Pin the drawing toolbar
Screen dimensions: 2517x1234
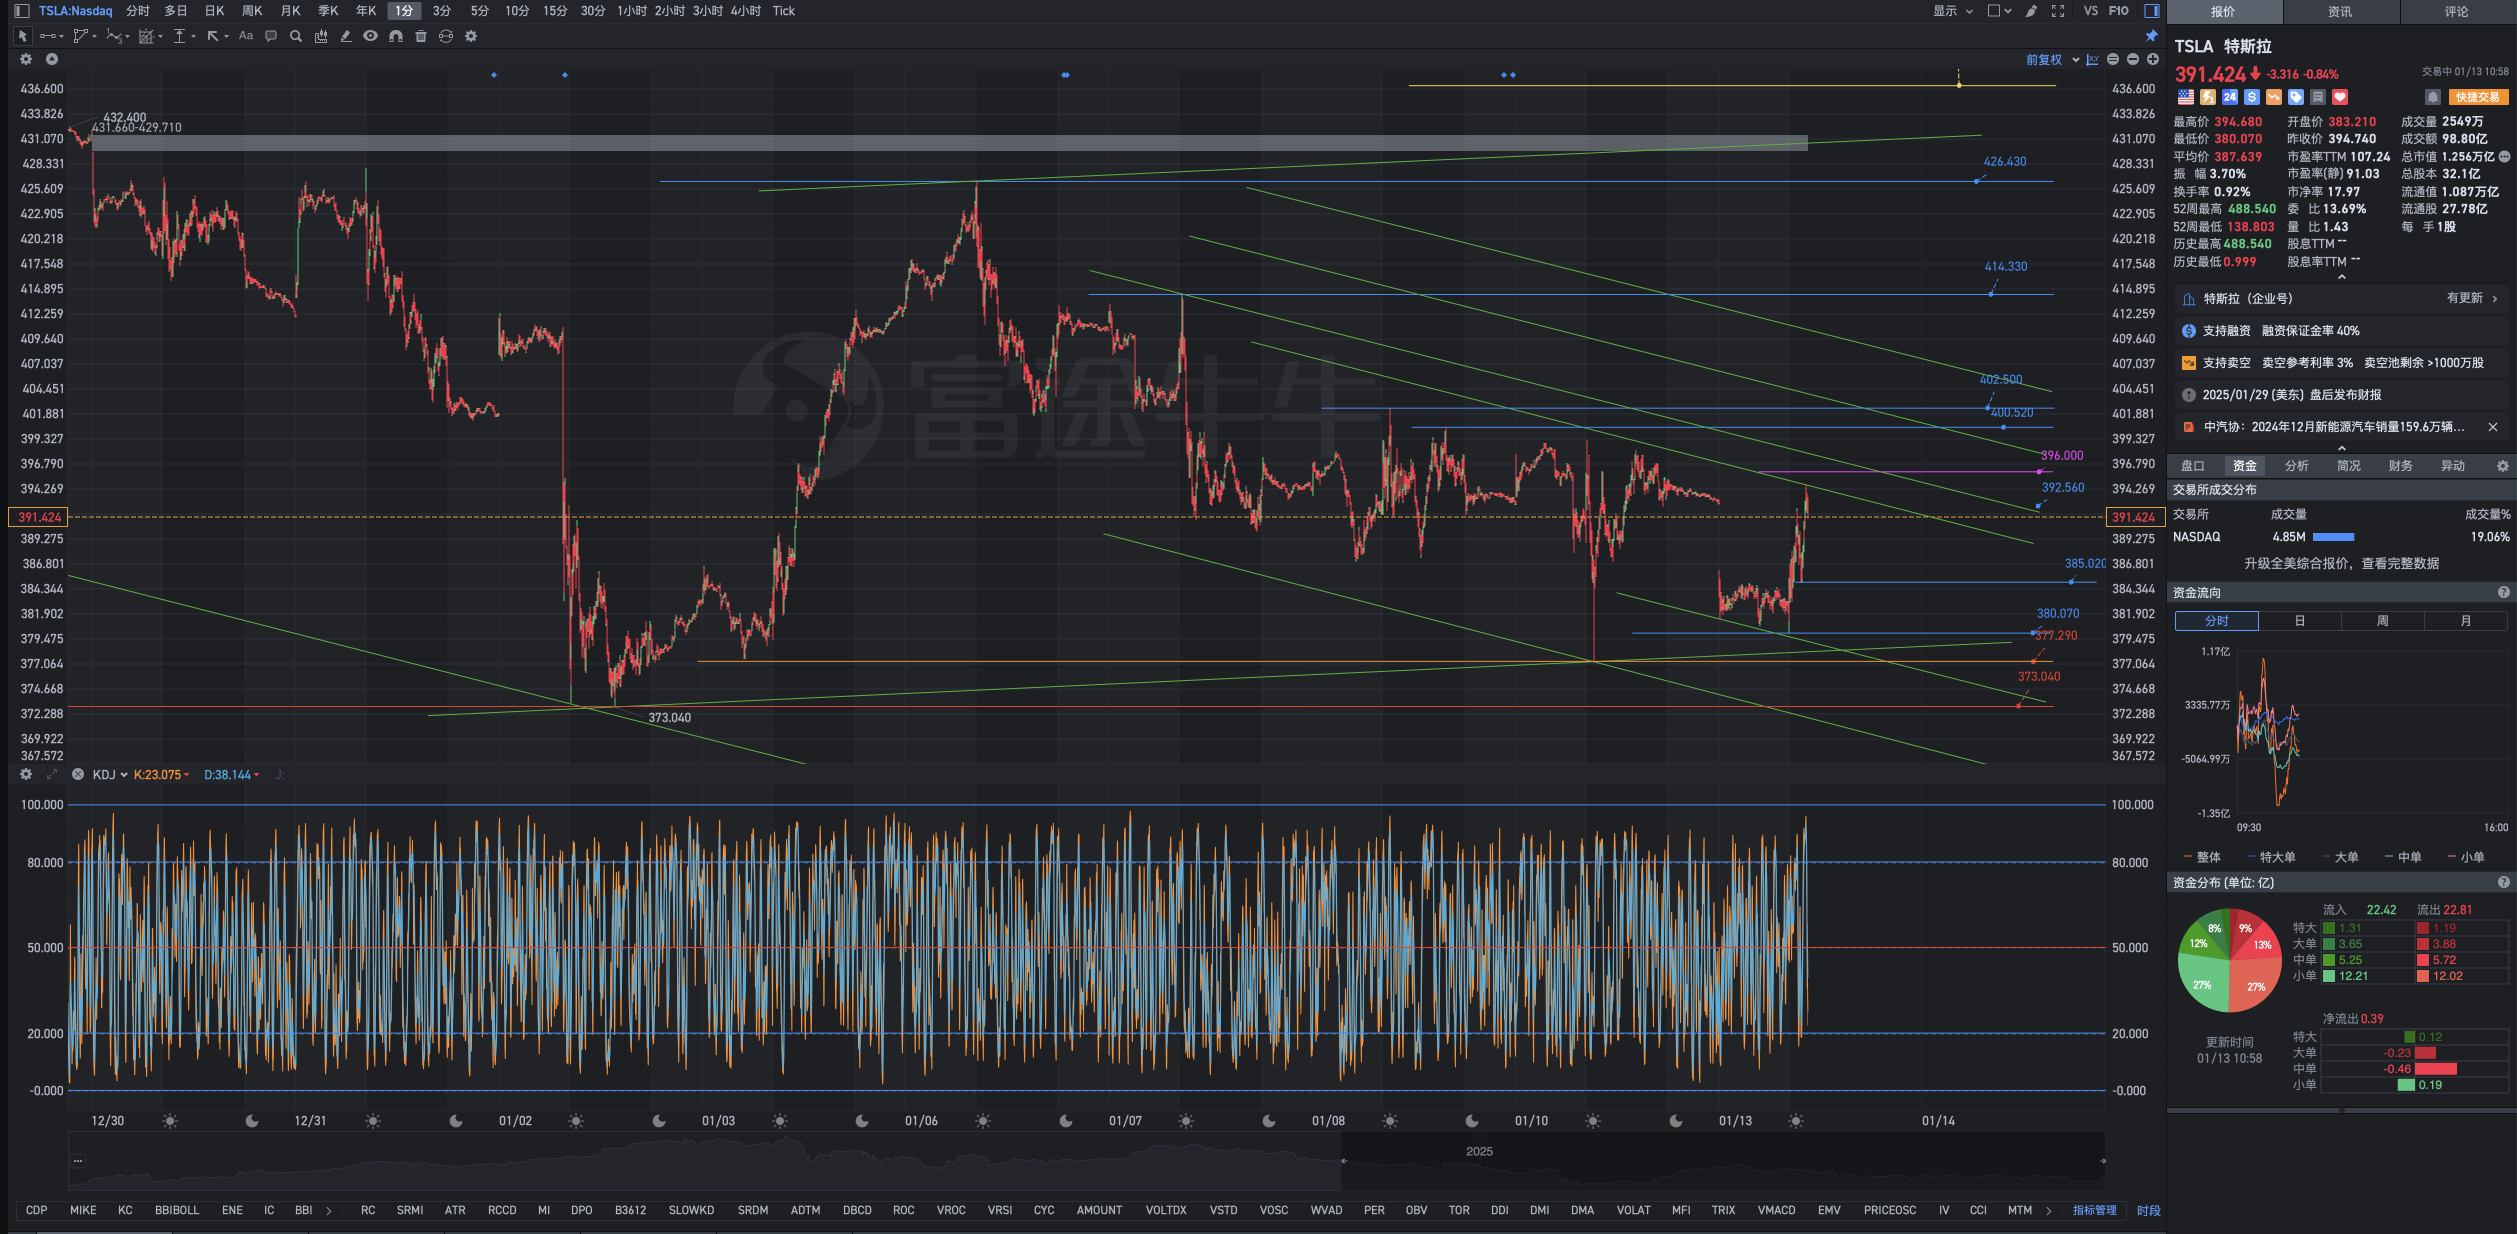(x=2152, y=36)
